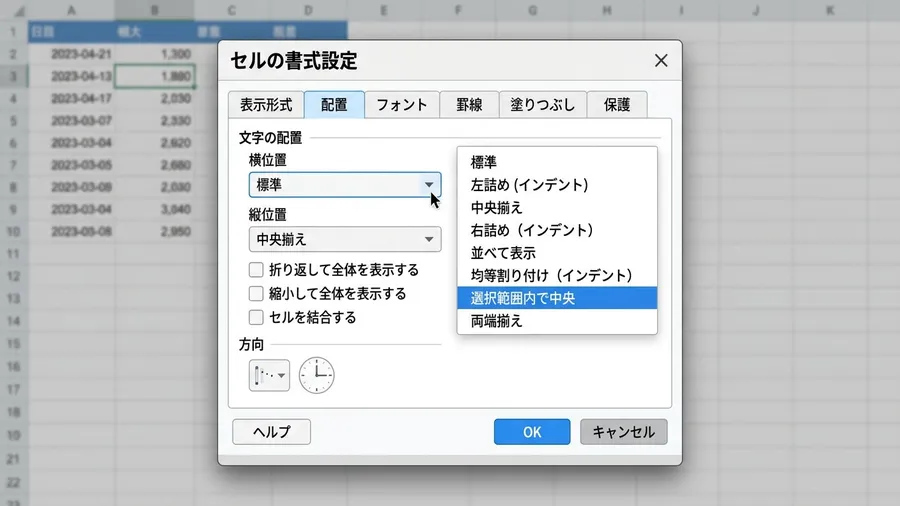The image size is (900, 506).
Task: Click the cell showing 2,950
Action: pyautogui.click(x=154, y=232)
